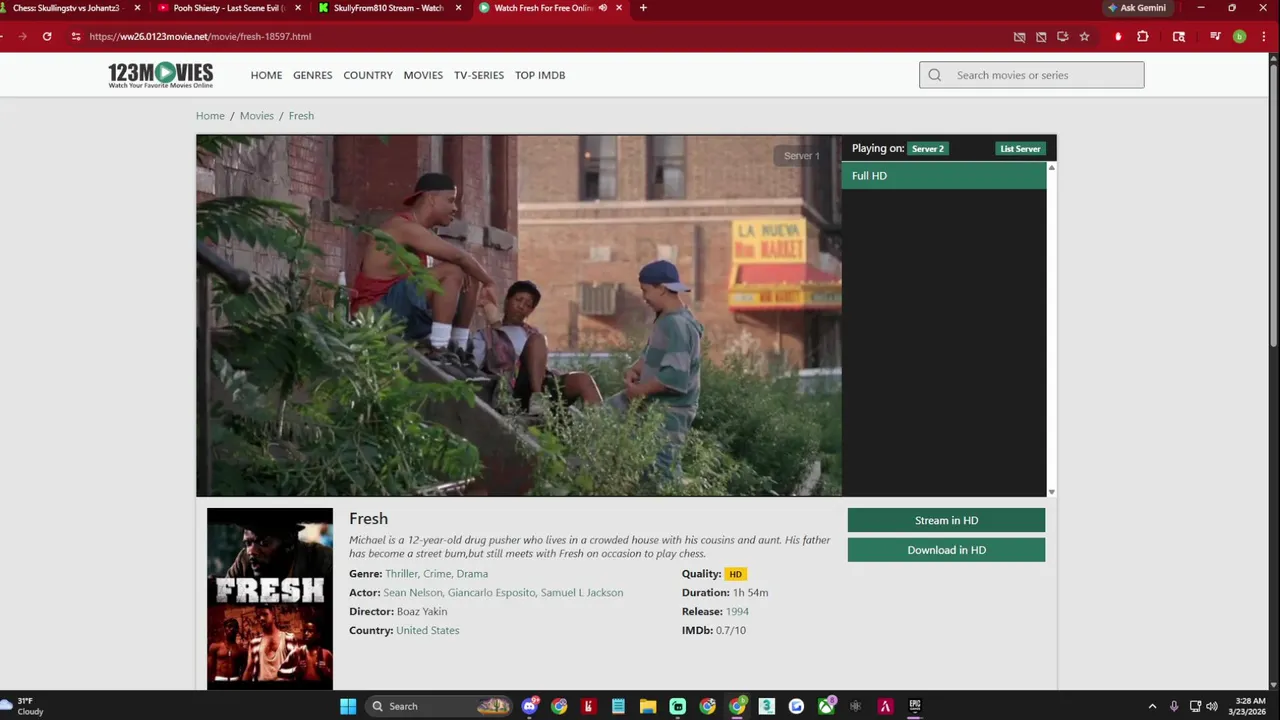Open the media controls music icon
1280x720 pixels.
coord(1215,36)
